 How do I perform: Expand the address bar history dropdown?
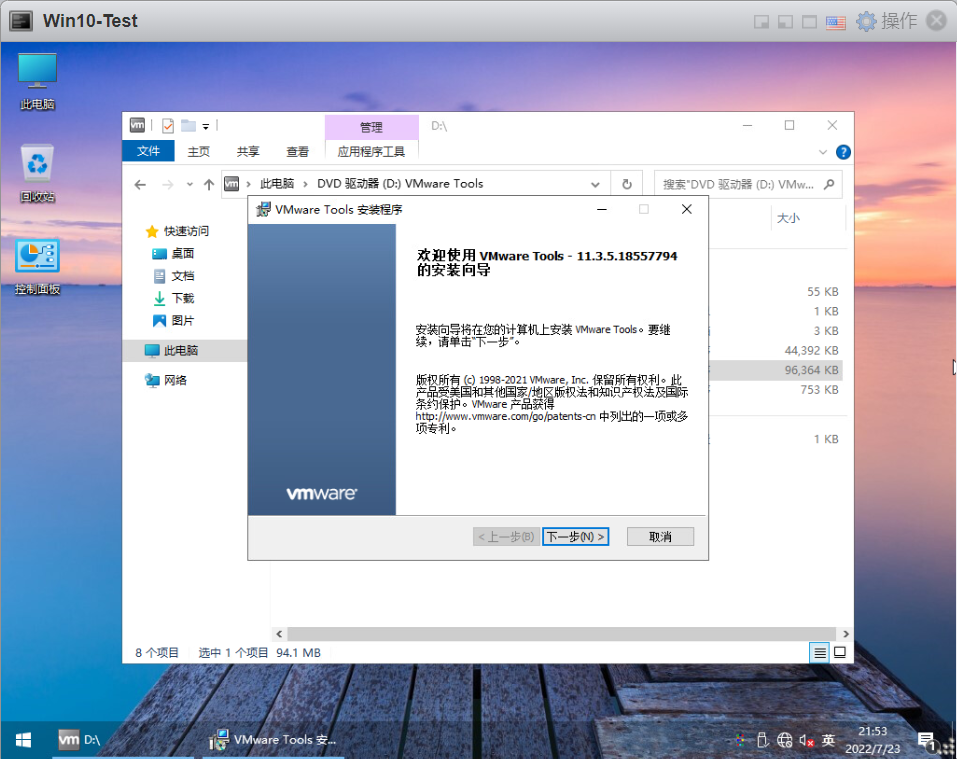(595, 184)
